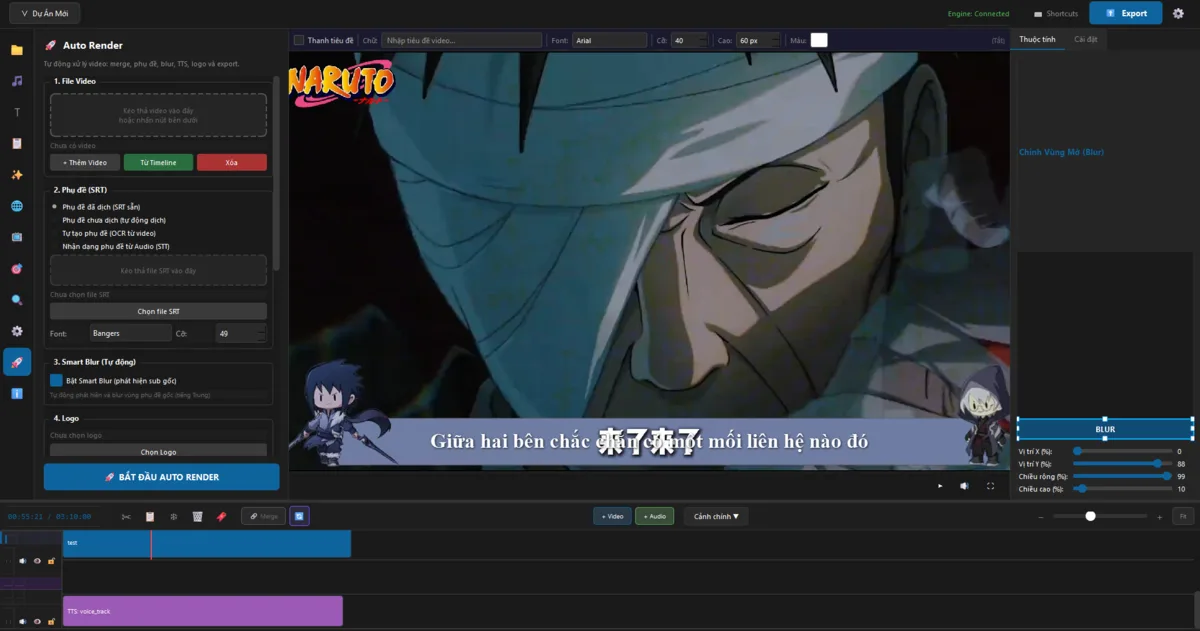The height and width of the screenshot is (631, 1200).
Task: Zoom in timeline with plus icon
Action: point(1159,517)
